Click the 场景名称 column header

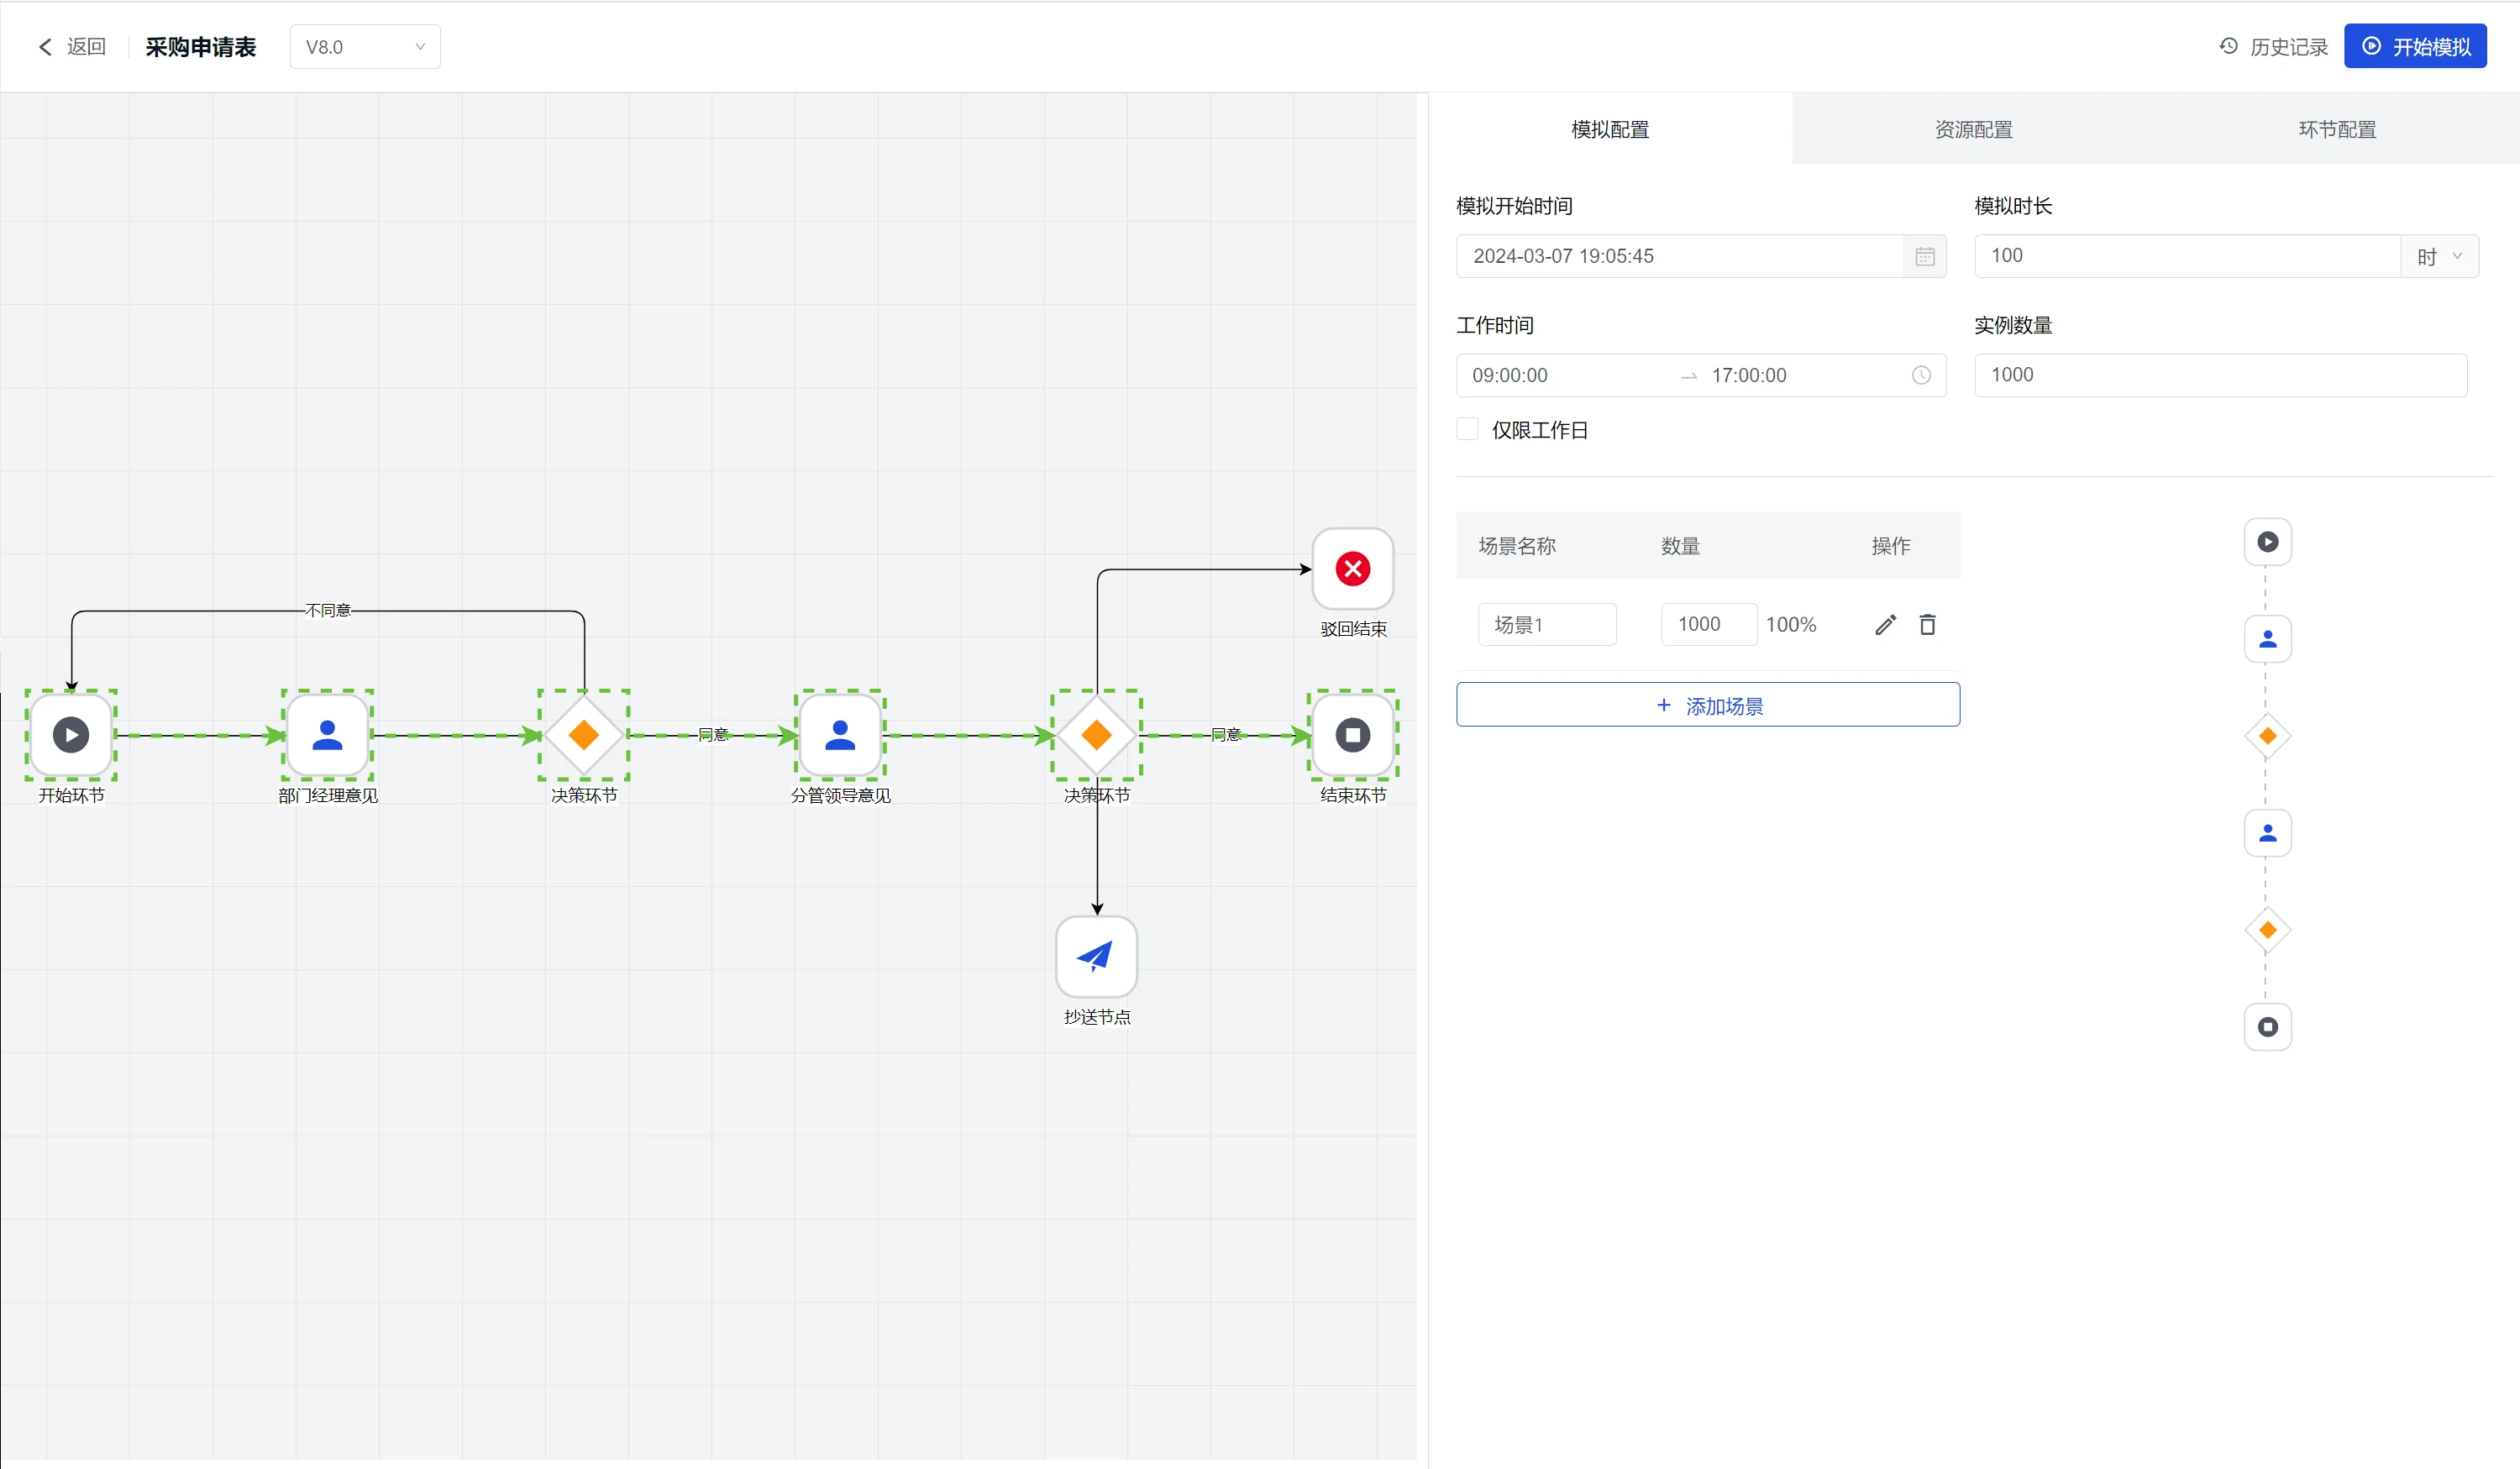click(1517, 546)
